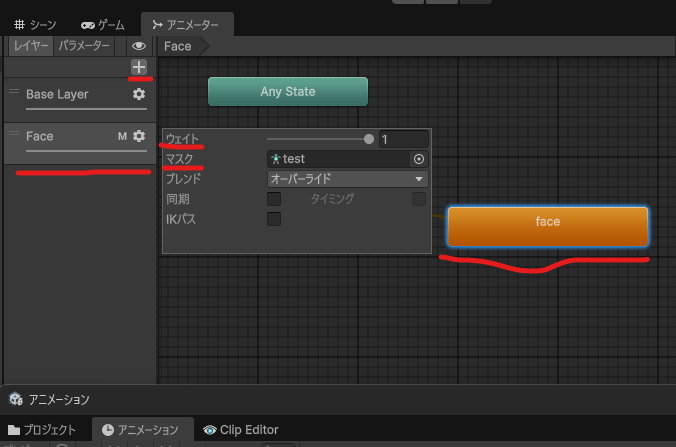Click the マスク label

(180, 159)
